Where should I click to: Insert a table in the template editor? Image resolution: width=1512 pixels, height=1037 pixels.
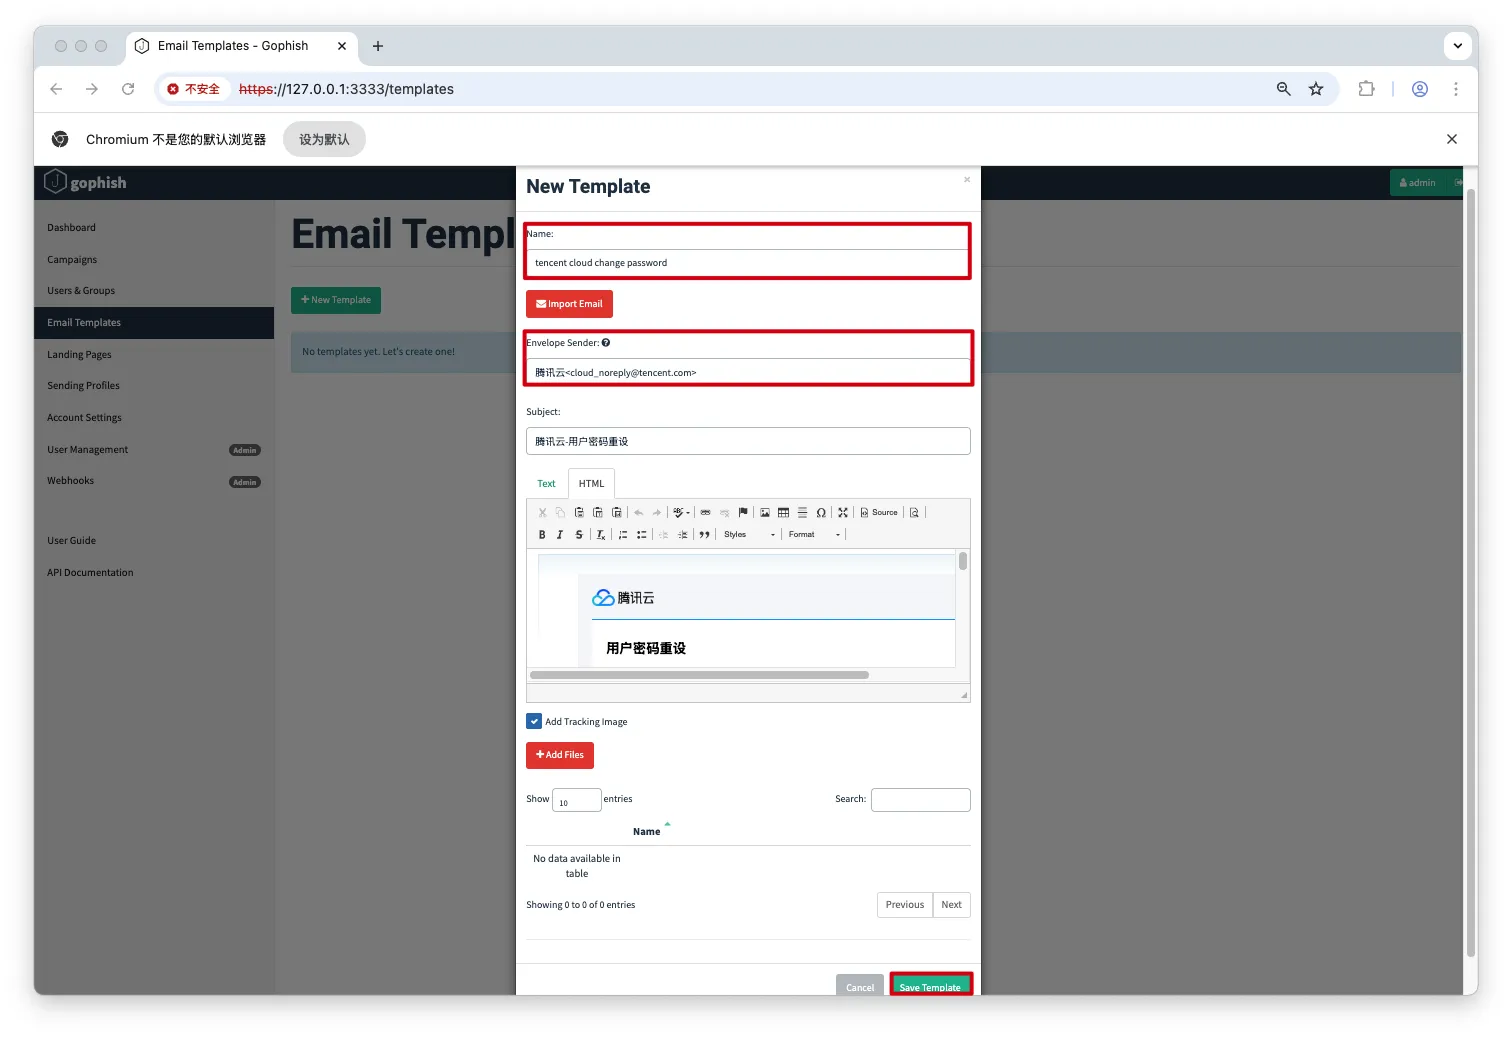[783, 513]
